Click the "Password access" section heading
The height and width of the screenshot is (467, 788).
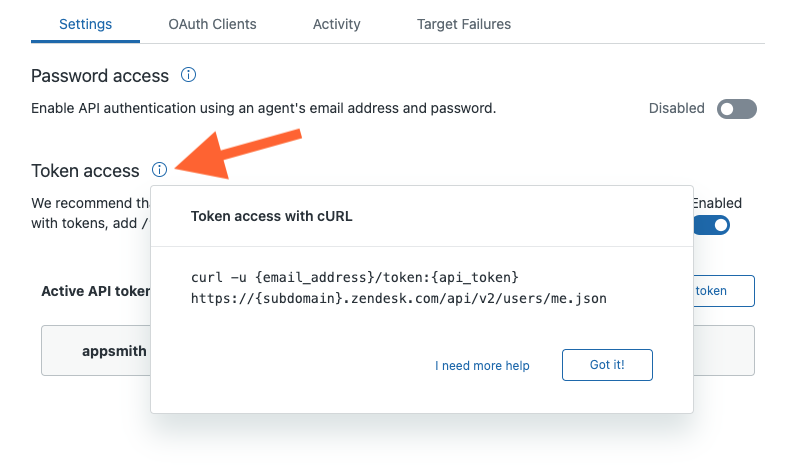coord(100,76)
